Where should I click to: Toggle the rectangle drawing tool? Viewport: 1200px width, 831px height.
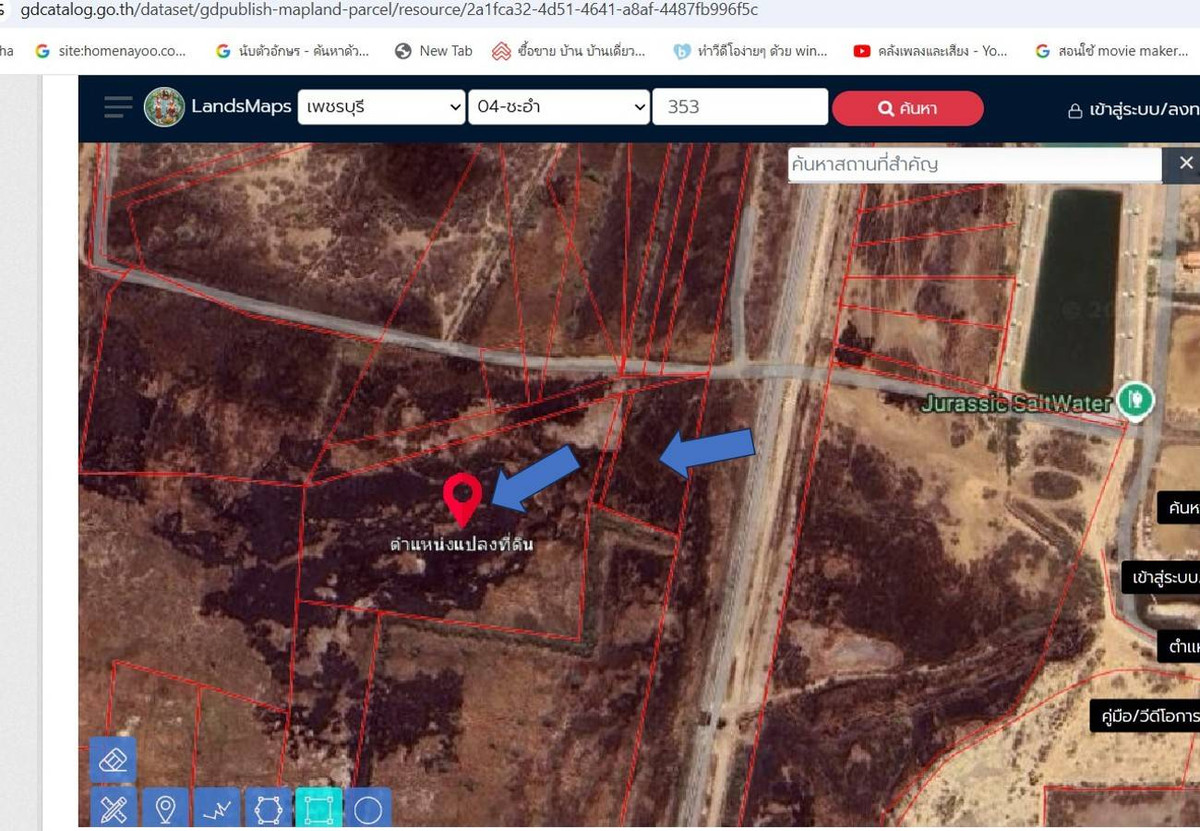pos(318,808)
